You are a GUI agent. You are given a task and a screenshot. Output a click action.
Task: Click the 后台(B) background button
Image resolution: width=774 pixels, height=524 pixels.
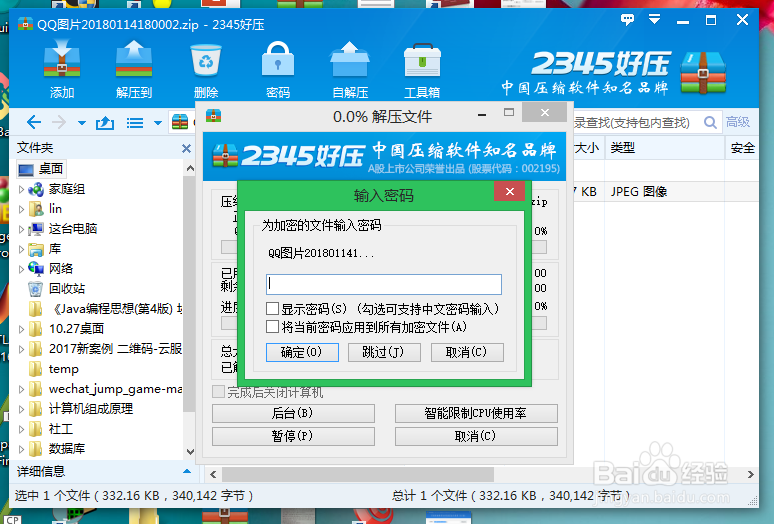point(293,413)
